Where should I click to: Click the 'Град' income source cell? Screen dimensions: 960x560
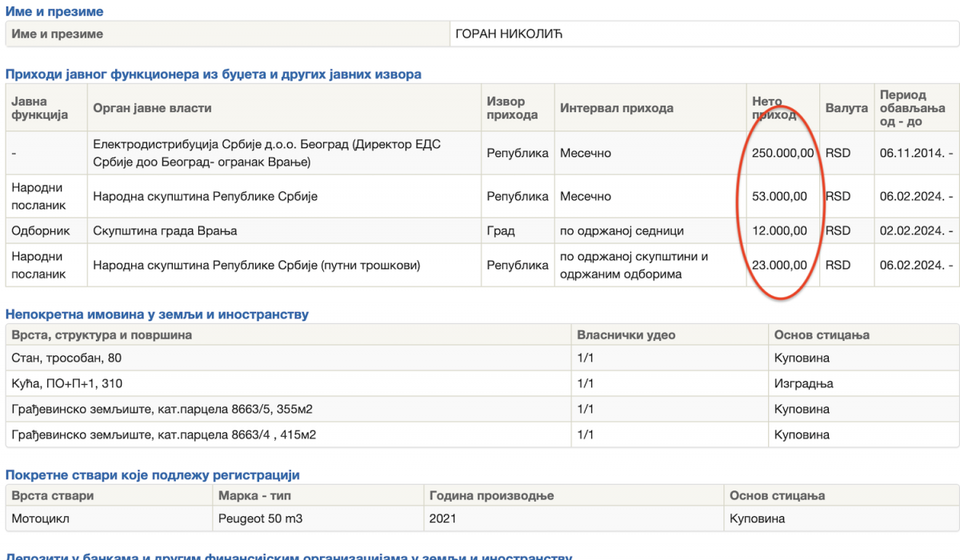(x=518, y=231)
